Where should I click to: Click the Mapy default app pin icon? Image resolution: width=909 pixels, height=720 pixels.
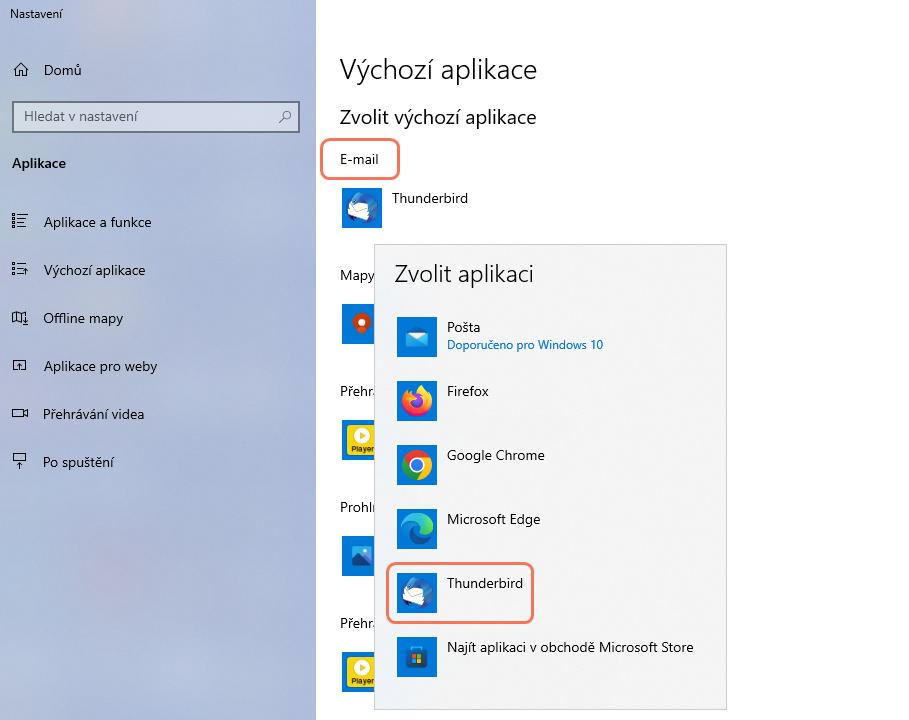(x=358, y=324)
